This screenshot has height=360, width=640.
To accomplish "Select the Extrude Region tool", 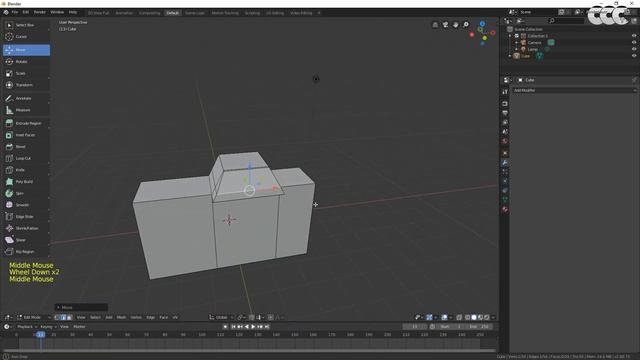I will tap(26, 123).
